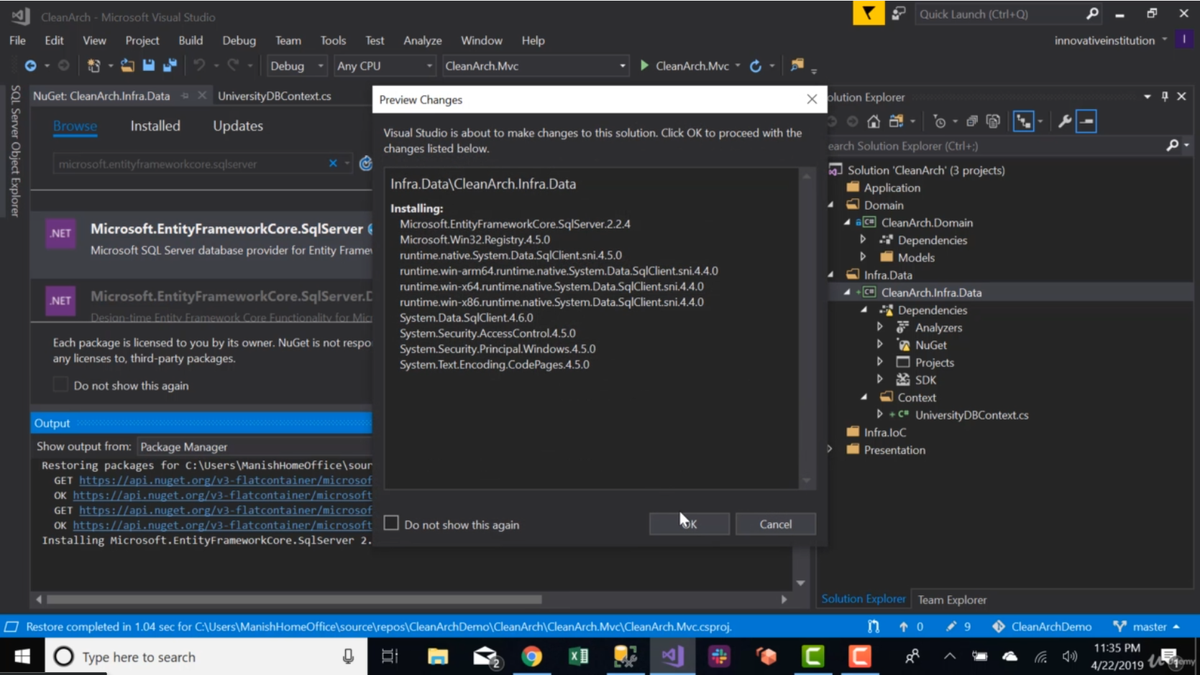The height and width of the screenshot is (675, 1200).
Task: Open the Any CPU platform dropdown
Action: [x=385, y=66]
